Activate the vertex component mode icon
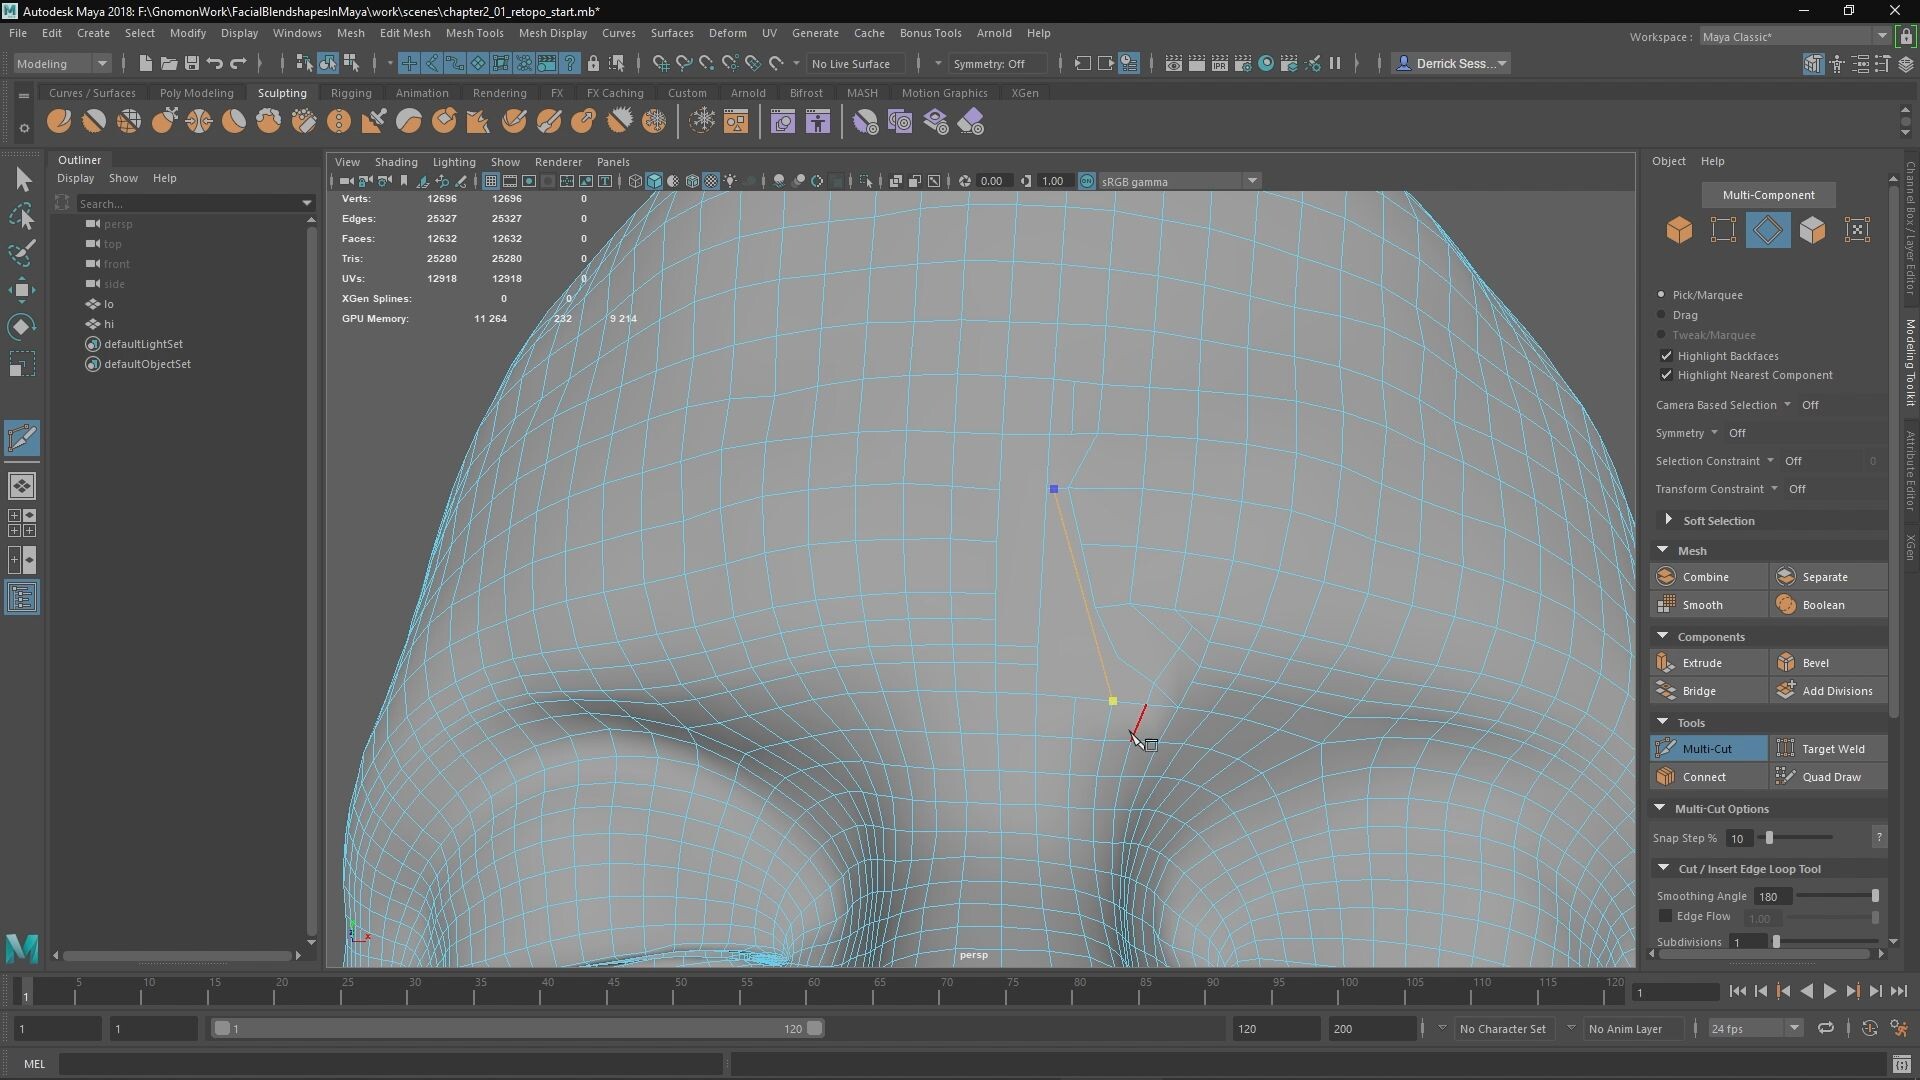The width and height of the screenshot is (1920, 1080). 1723,229
